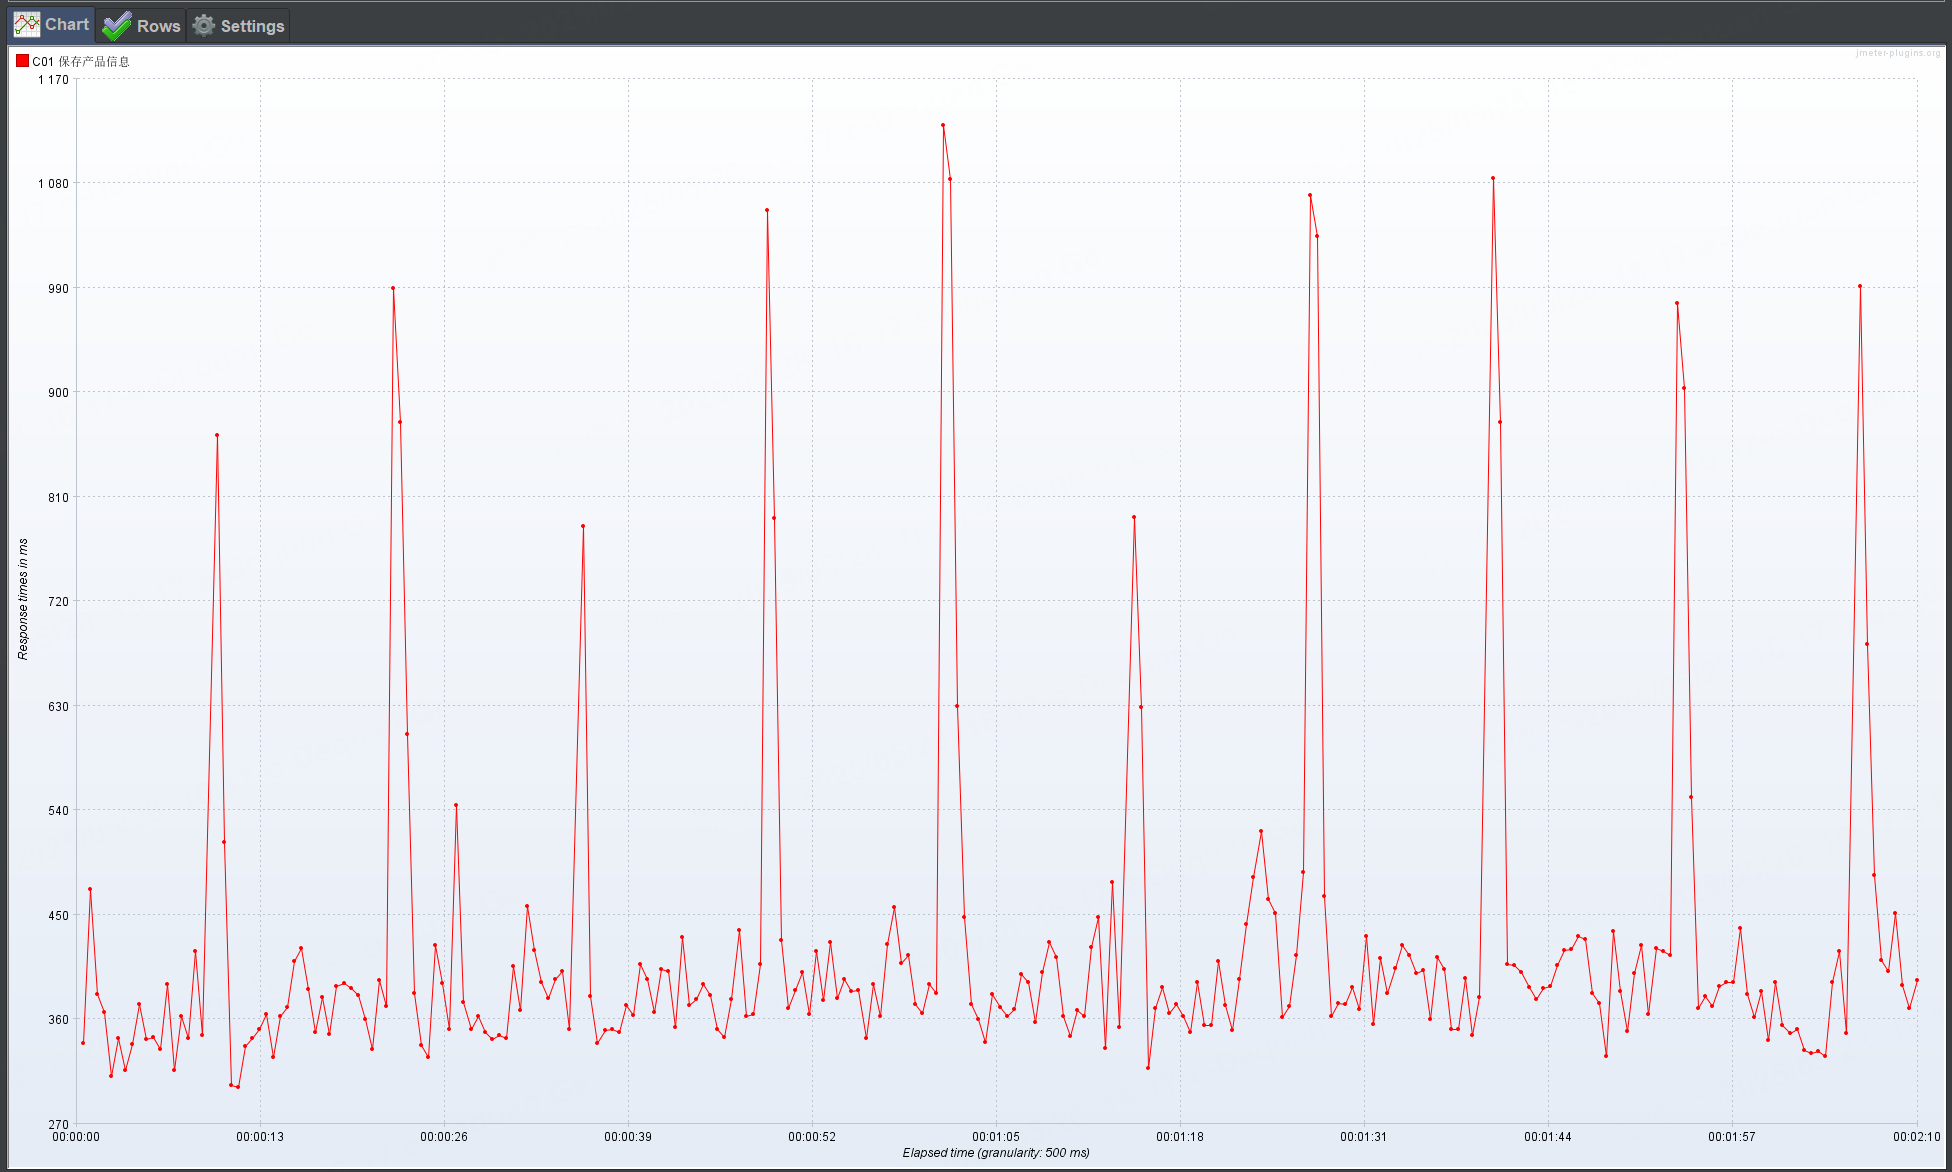Click the 810 y-axis label
1952x1172 pixels.
coord(59,498)
